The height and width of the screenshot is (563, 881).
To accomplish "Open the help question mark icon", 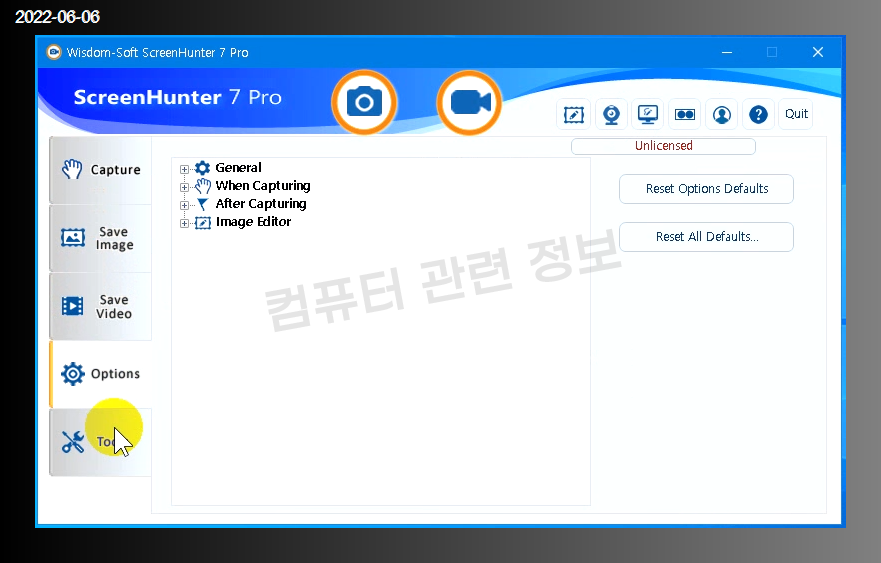I will [x=759, y=115].
